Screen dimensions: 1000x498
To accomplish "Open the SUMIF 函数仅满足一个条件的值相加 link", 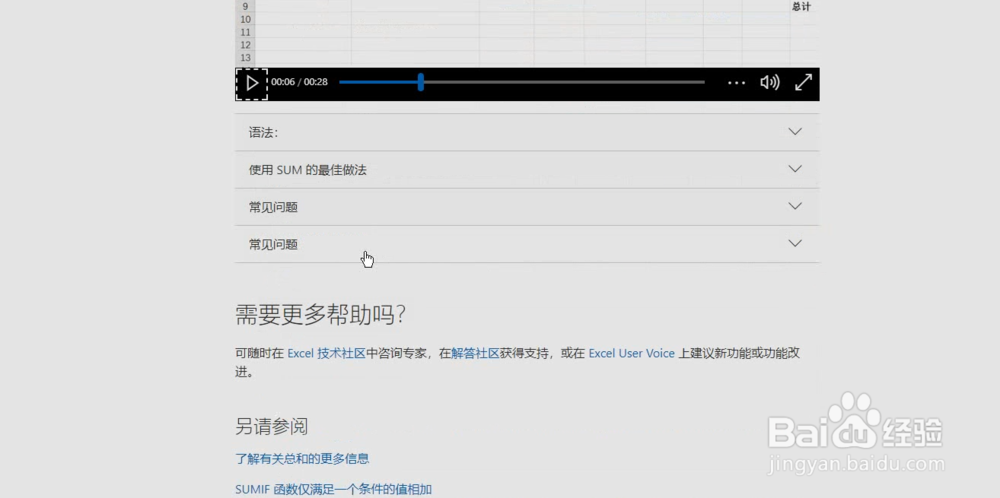I will [334, 490].
